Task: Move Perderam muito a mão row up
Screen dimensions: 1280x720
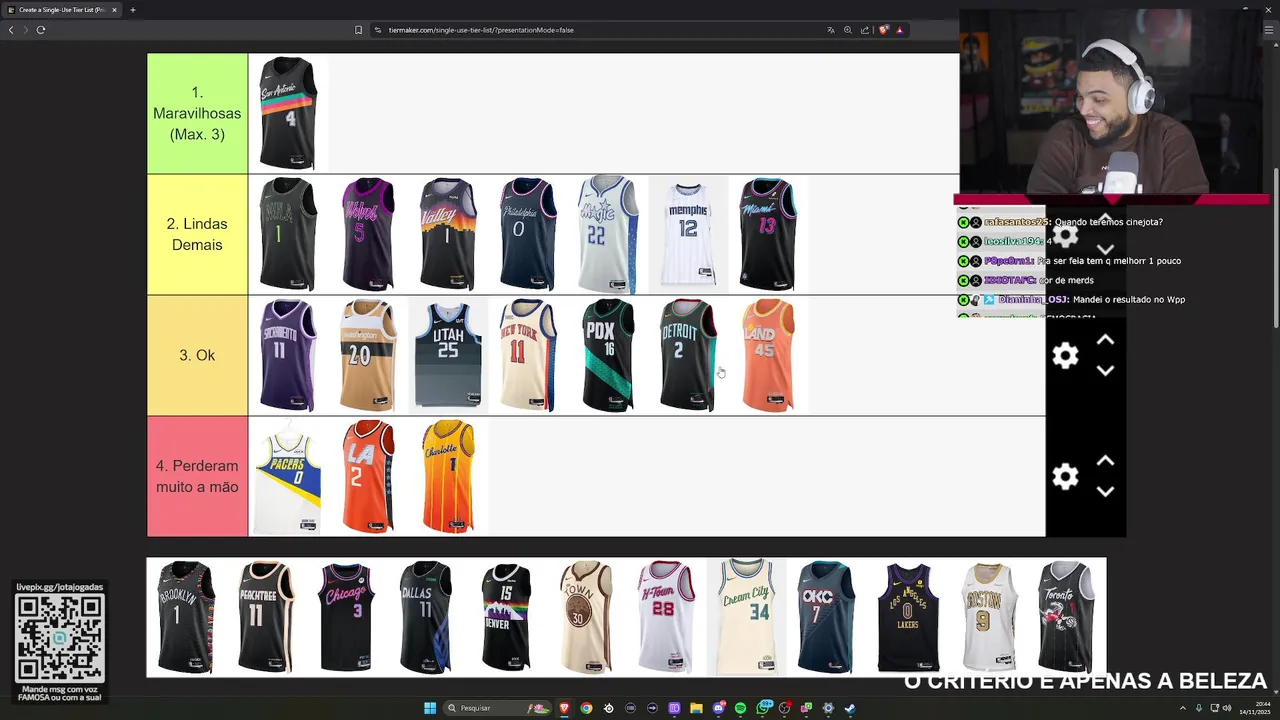Action: [x=1105, y=461]
